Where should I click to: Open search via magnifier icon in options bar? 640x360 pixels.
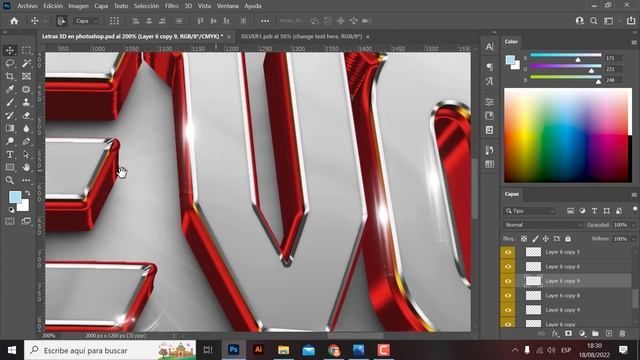point(593,21)
